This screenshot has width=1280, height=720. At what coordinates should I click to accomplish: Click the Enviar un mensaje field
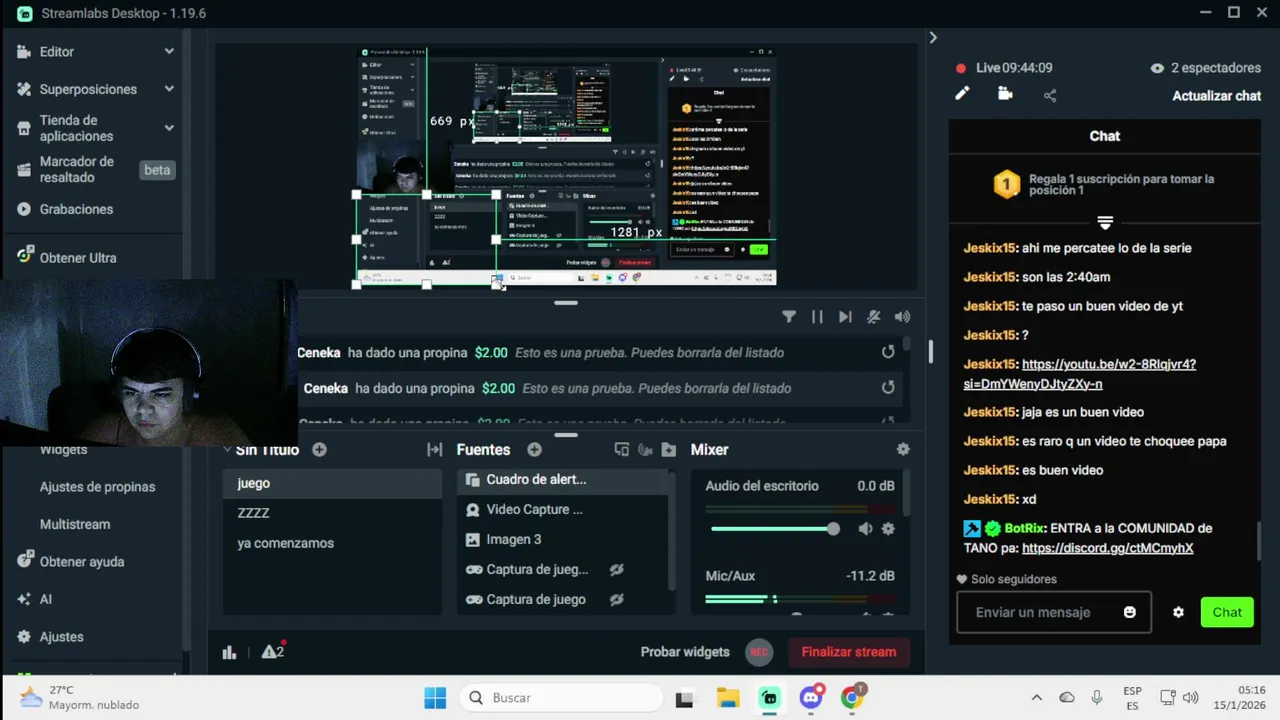pos(1054,612)
